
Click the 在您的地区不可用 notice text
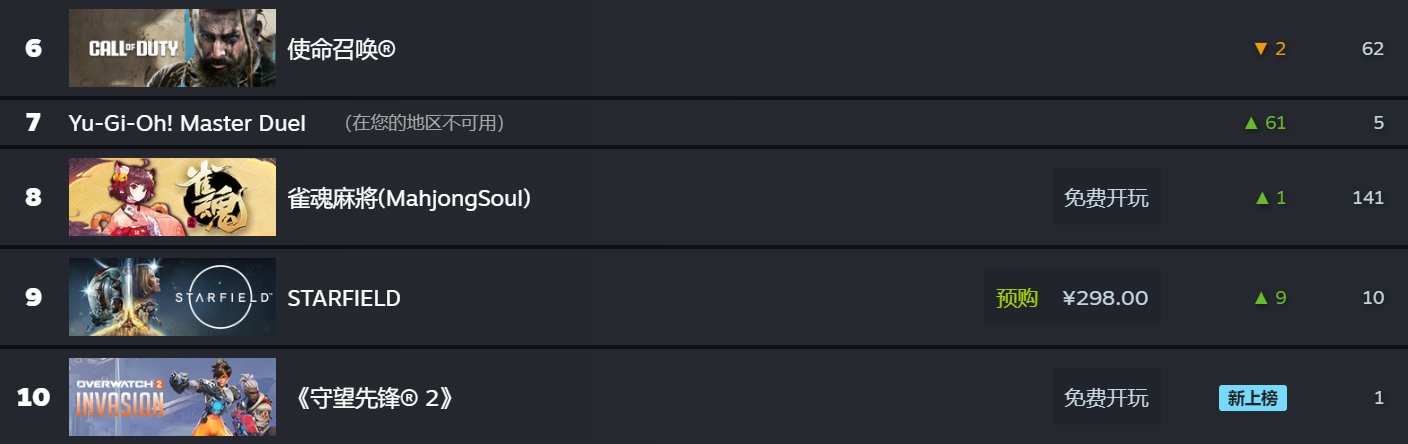pyautogui.click(x=424, y=123)
